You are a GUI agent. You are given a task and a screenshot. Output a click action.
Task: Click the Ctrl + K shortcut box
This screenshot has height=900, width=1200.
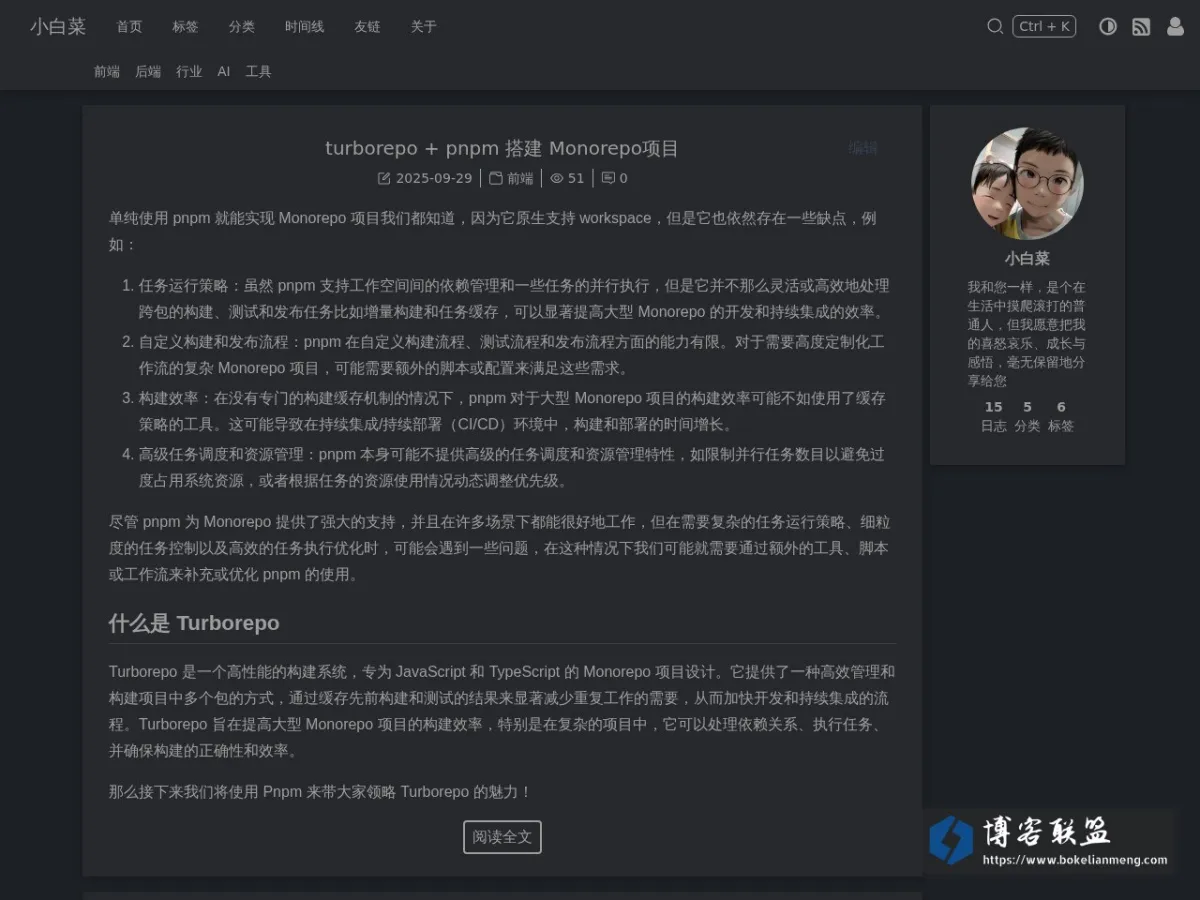[1044, 27]
